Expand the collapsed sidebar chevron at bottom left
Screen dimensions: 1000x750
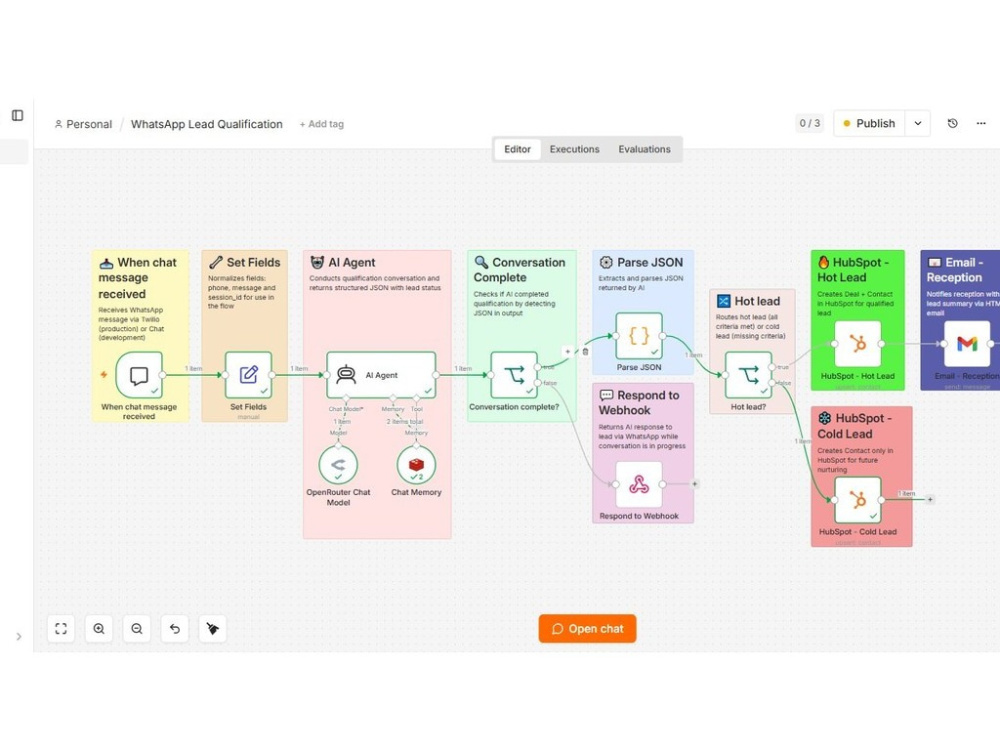tap(18, 636)
